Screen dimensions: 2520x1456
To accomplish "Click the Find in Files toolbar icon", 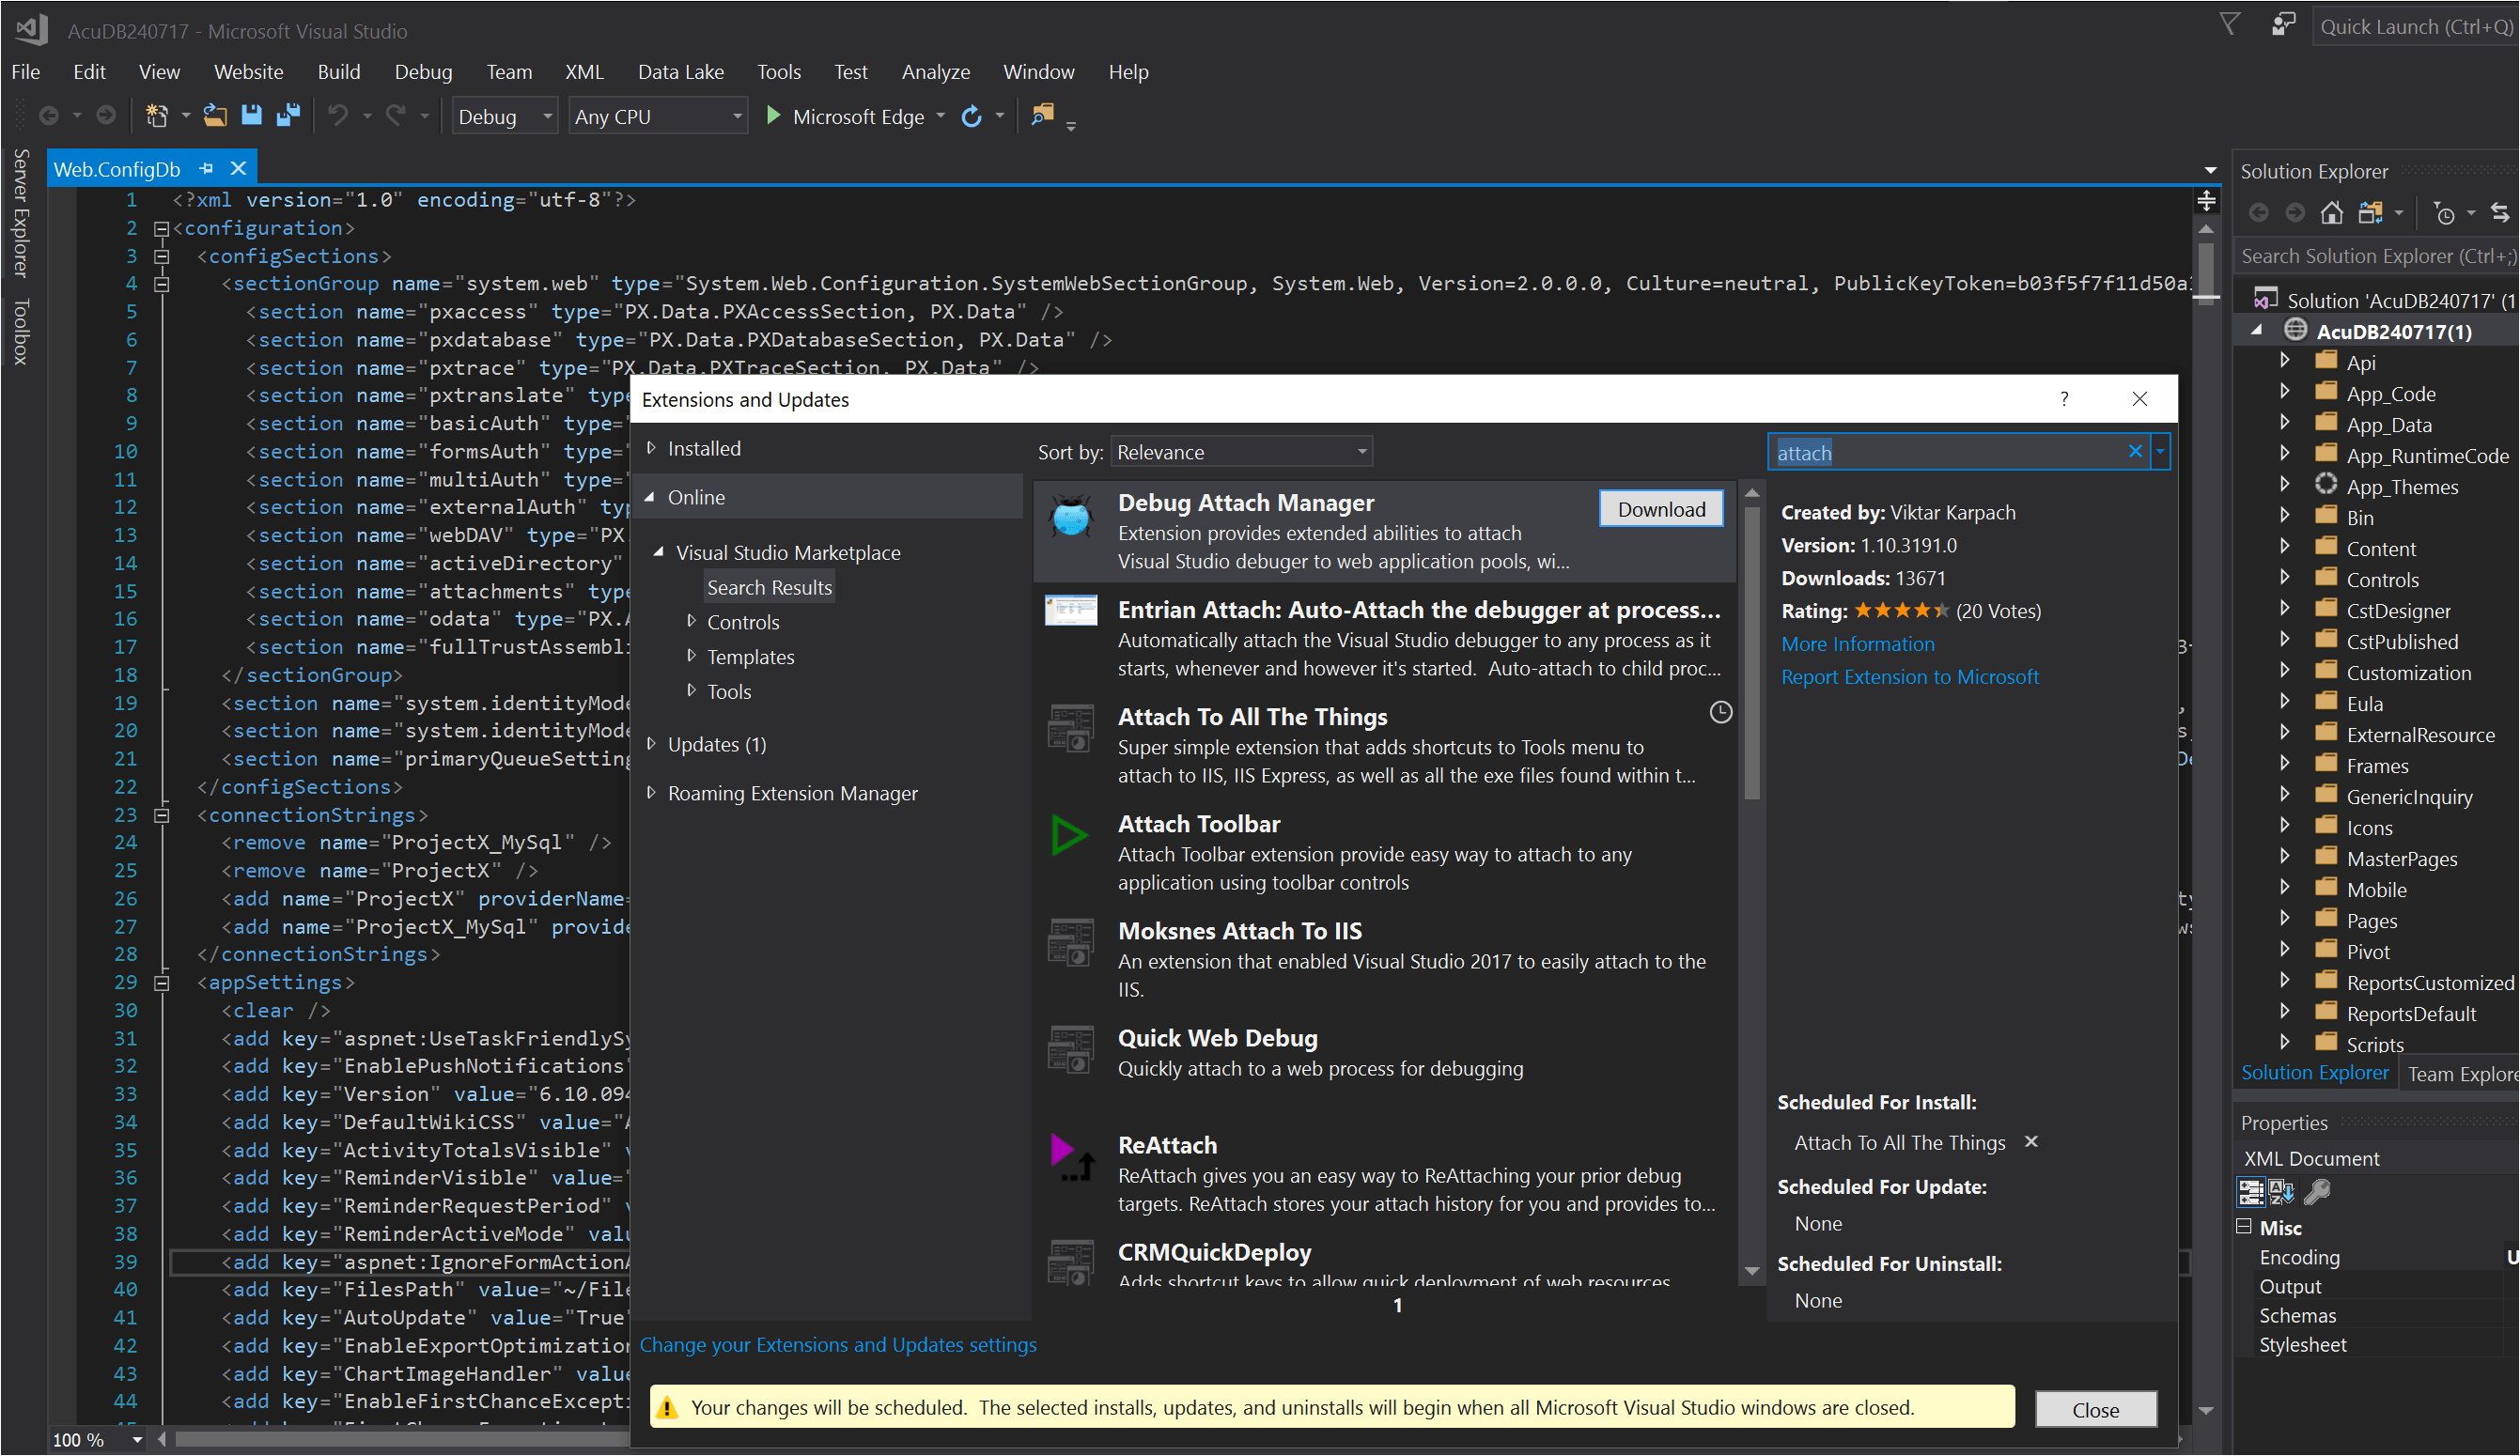I will tap(1042, 116).
